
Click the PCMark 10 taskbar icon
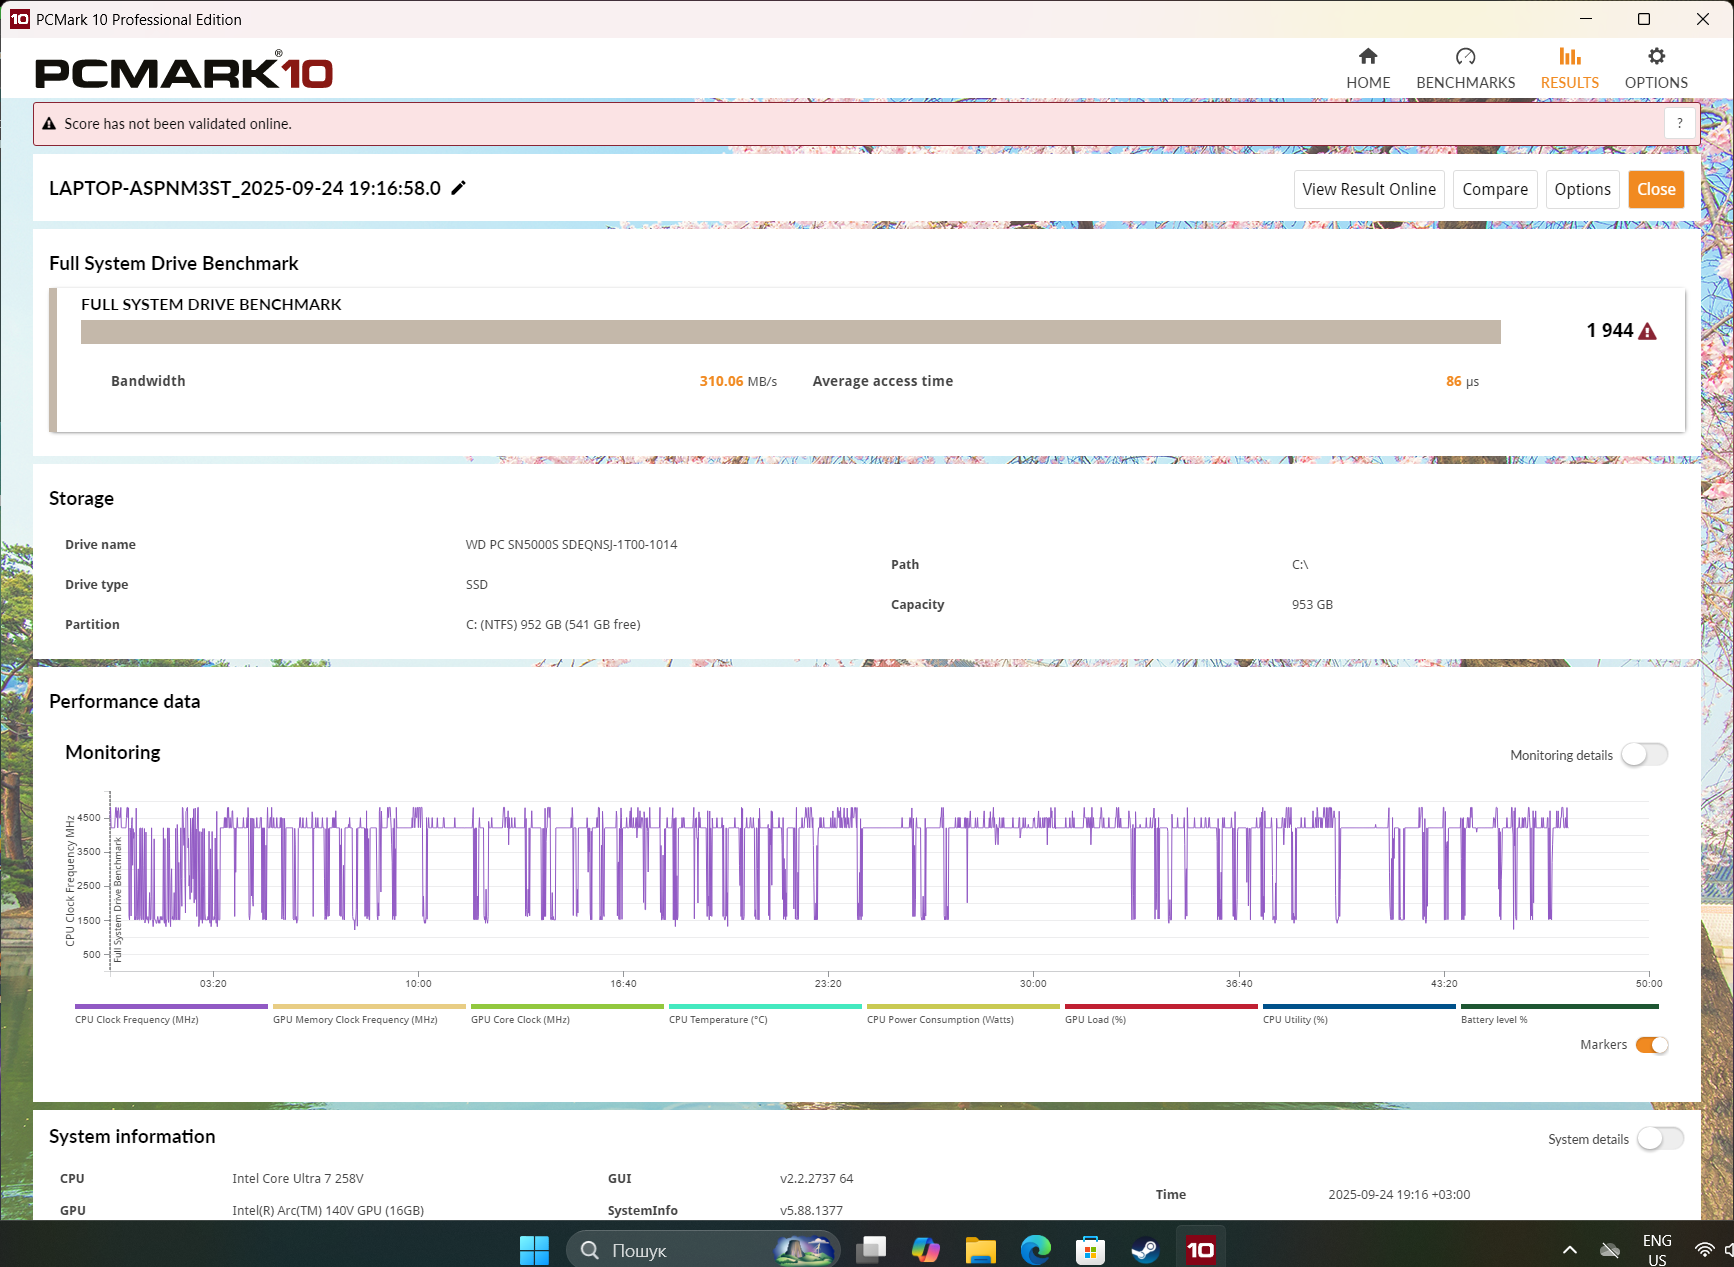pos(1200,1249)
